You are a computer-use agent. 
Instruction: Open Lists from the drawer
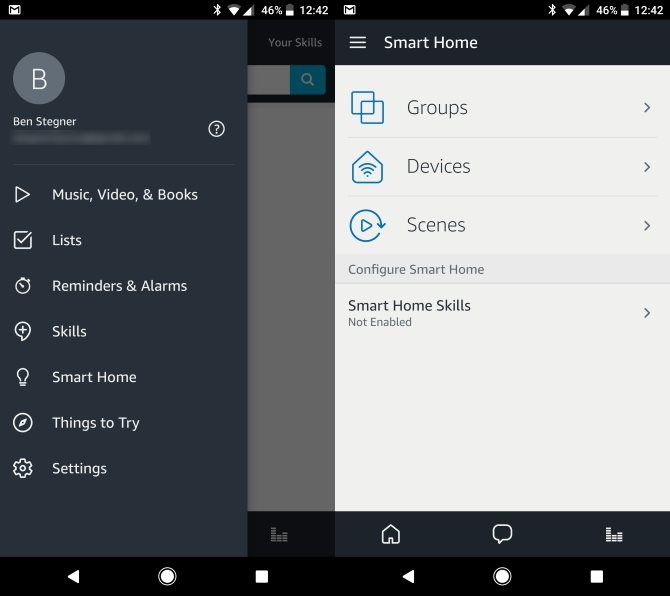point(123,240)
